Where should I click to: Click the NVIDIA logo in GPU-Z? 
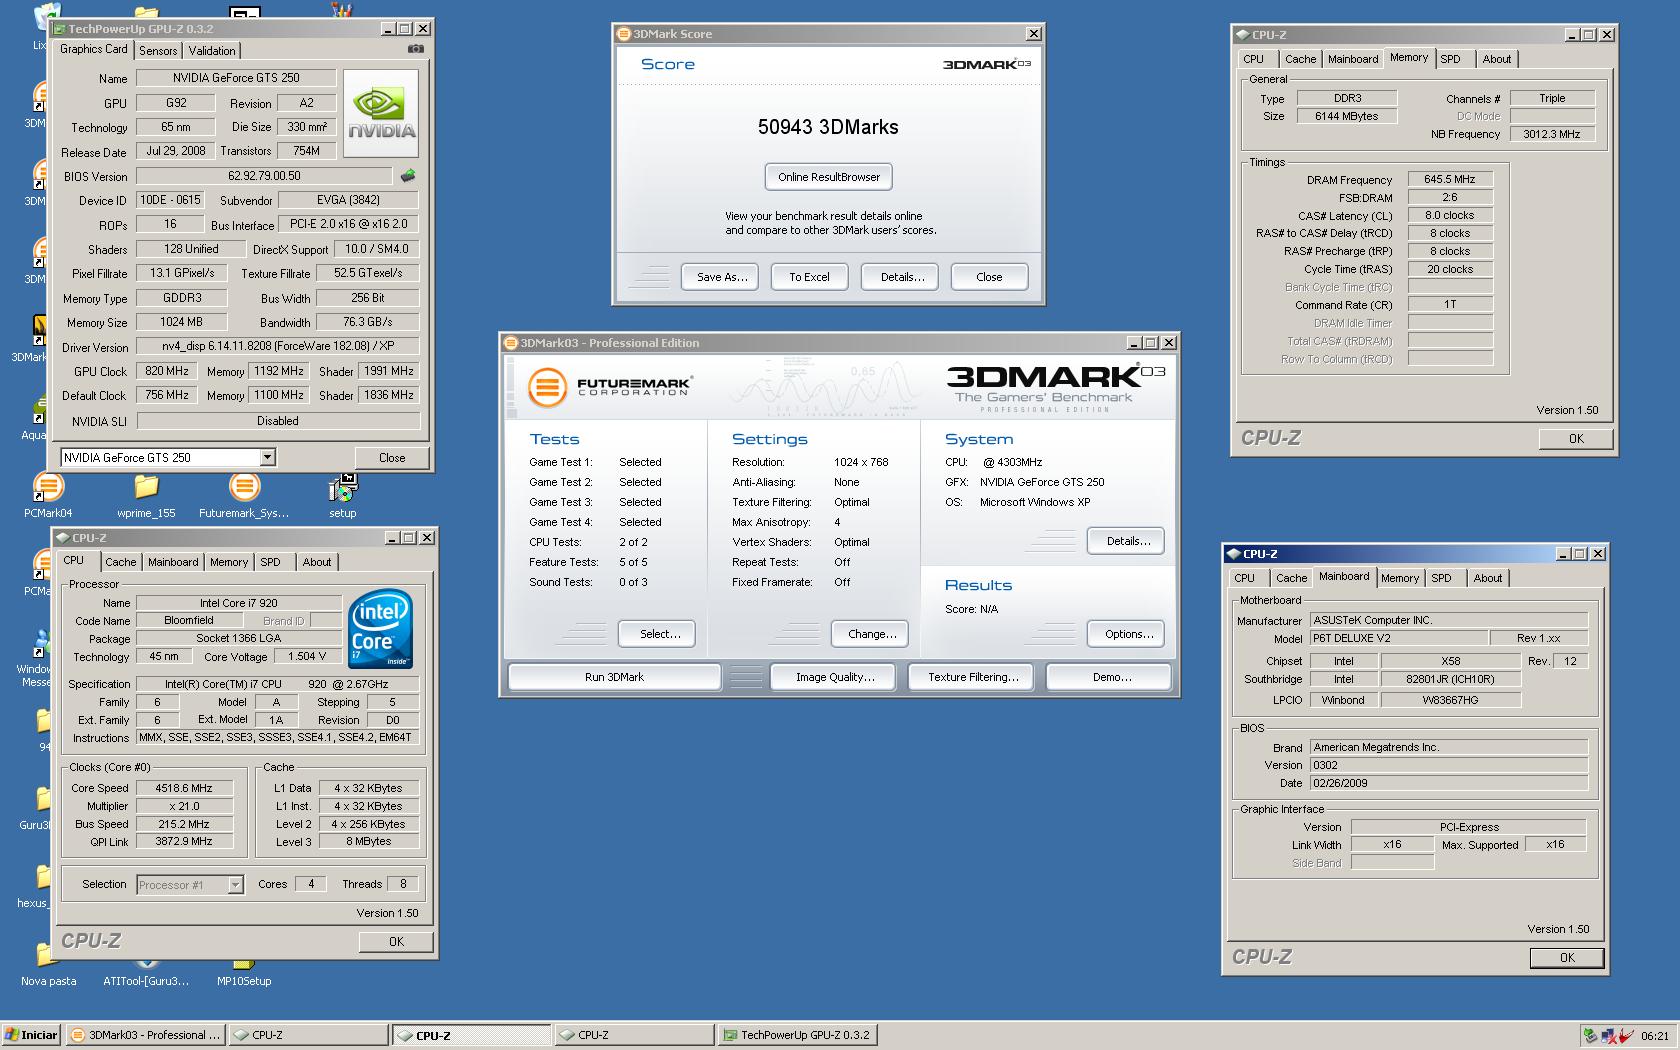(382, 113)
